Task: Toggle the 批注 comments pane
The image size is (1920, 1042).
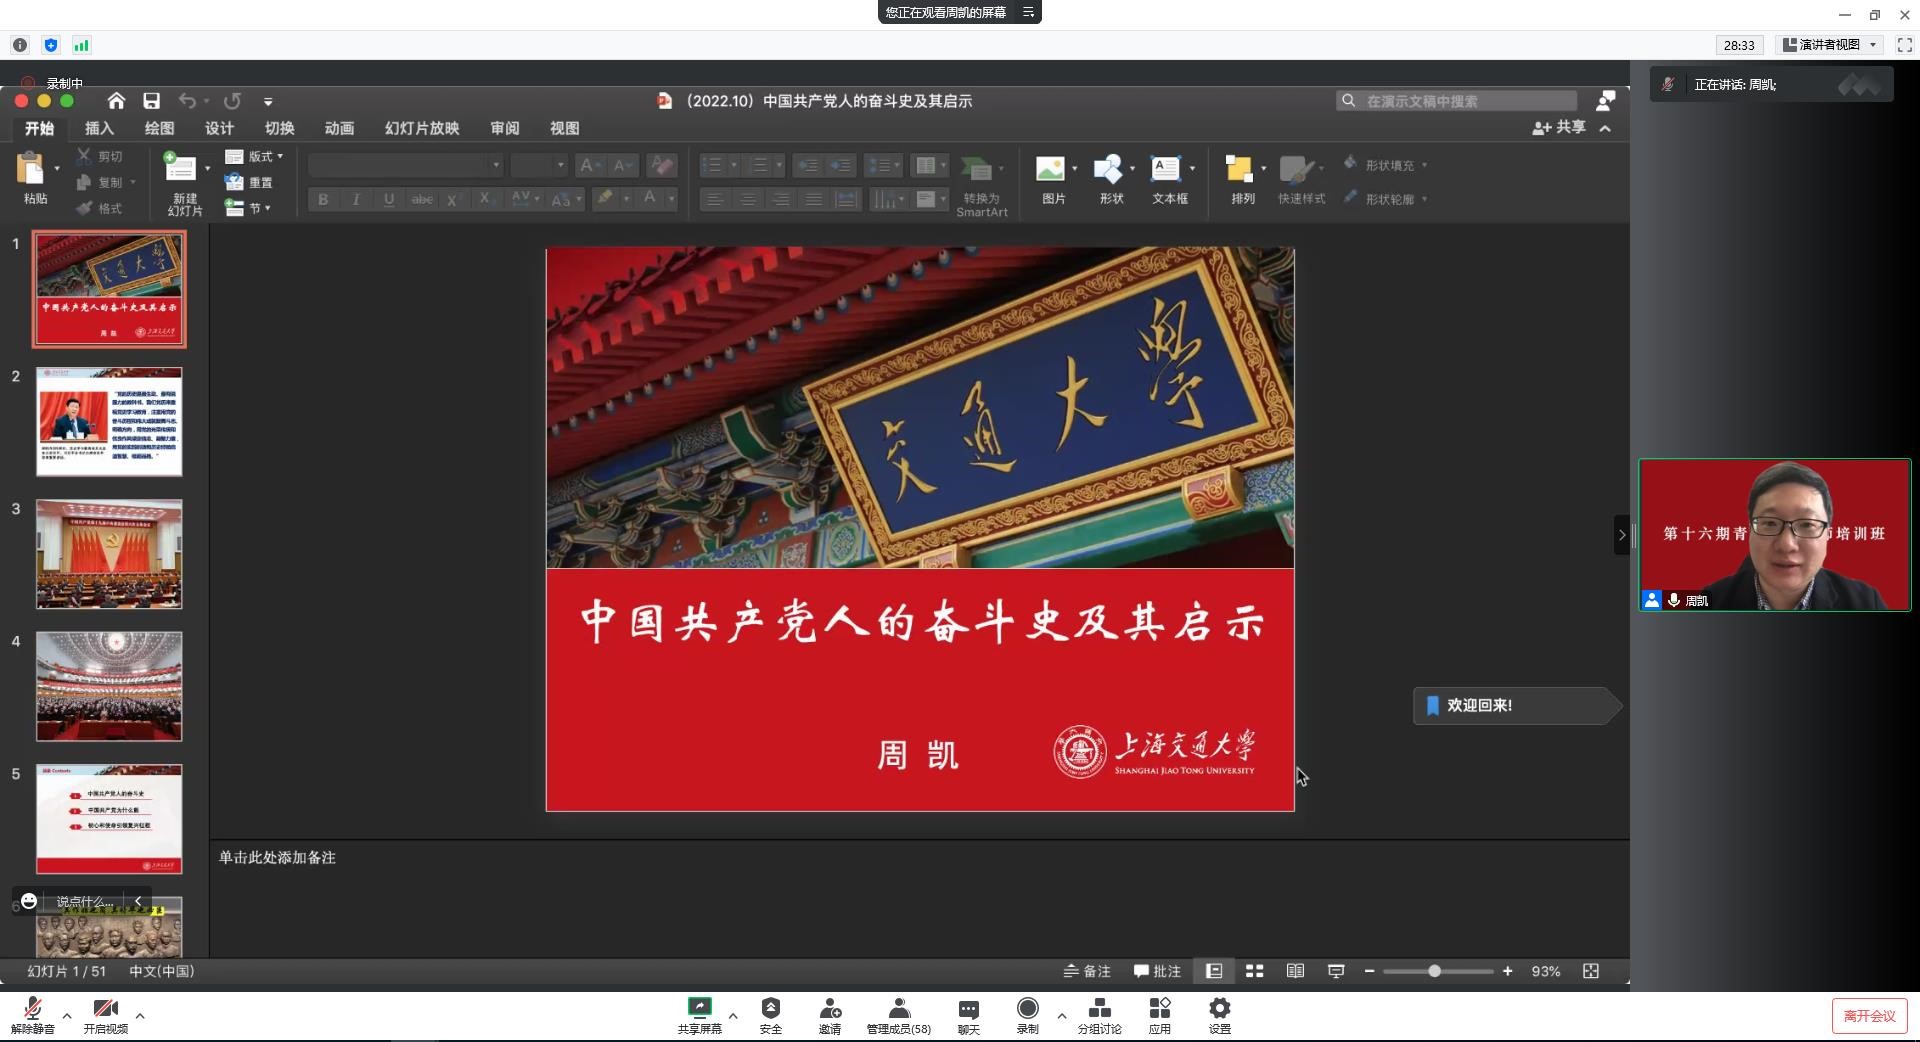Action: click(x=1157, y=971)
